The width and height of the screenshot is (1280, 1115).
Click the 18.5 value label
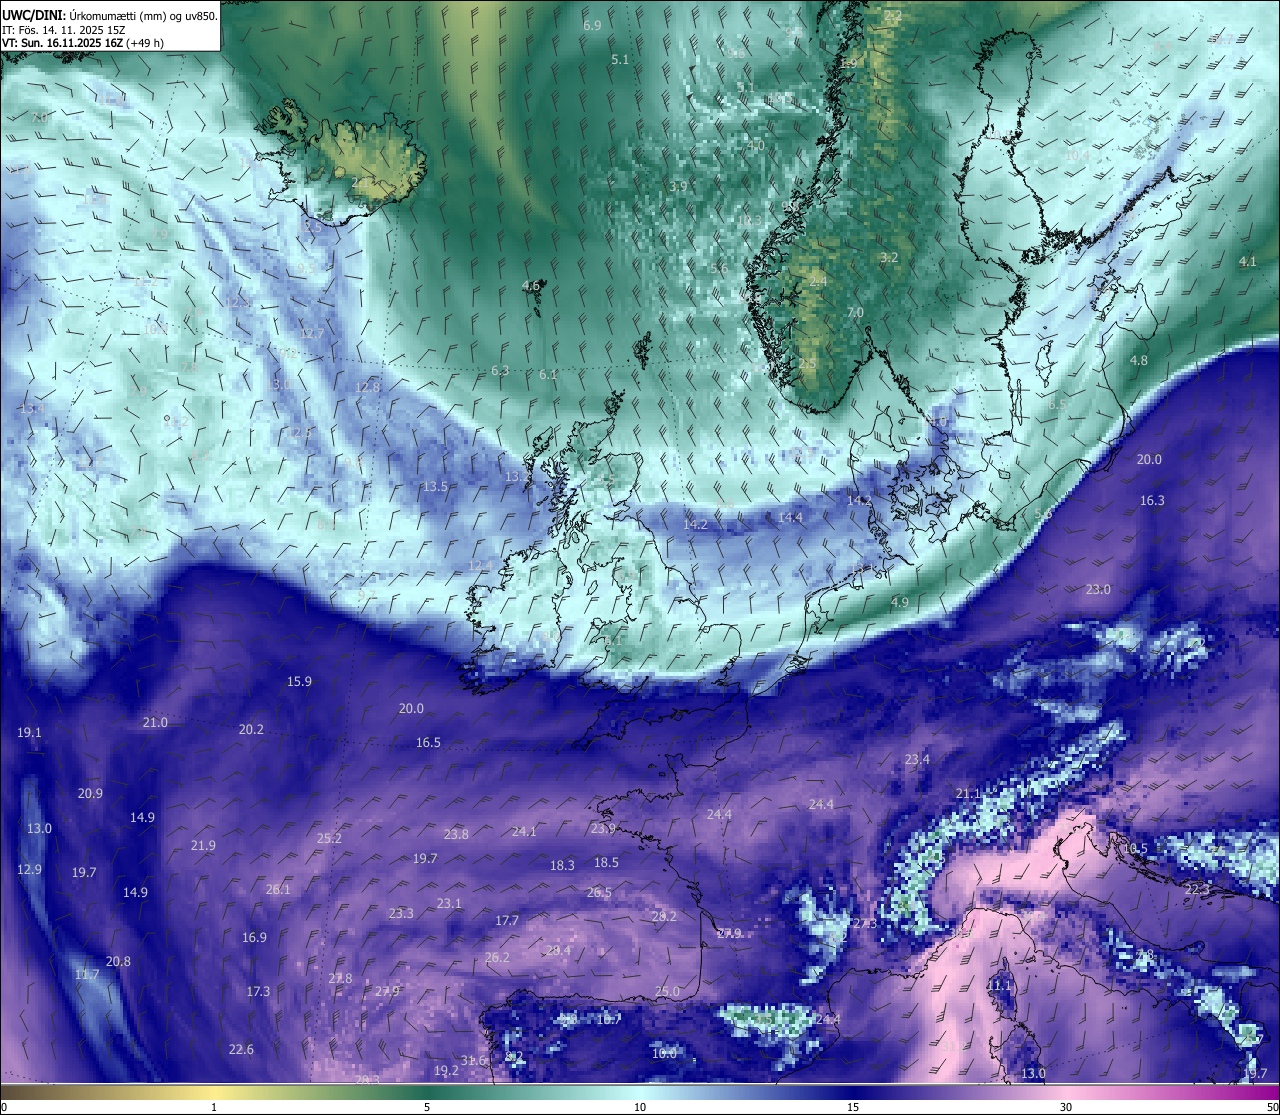(x=606, y=862)
